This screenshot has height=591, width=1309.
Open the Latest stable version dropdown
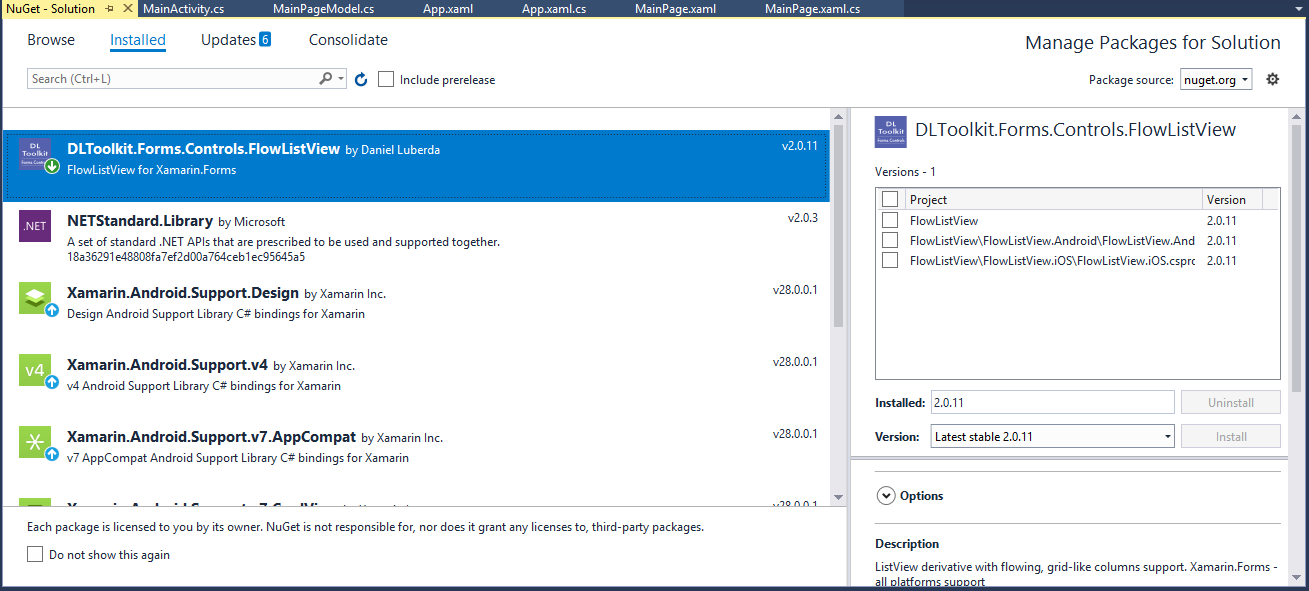[1052, 436]
